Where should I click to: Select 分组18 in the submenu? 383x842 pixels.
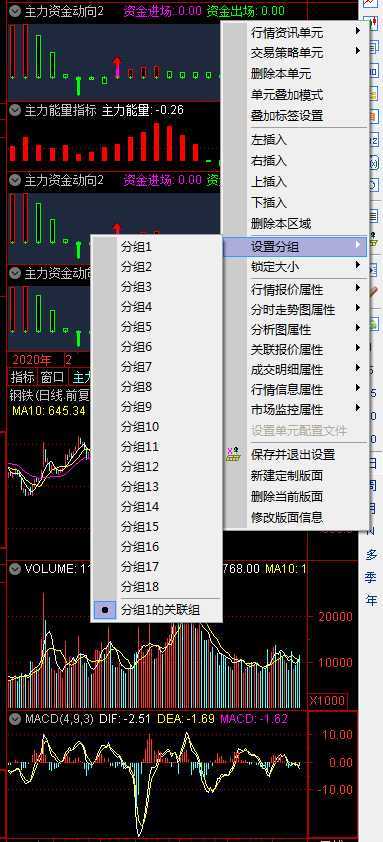[x=157, y=586]
